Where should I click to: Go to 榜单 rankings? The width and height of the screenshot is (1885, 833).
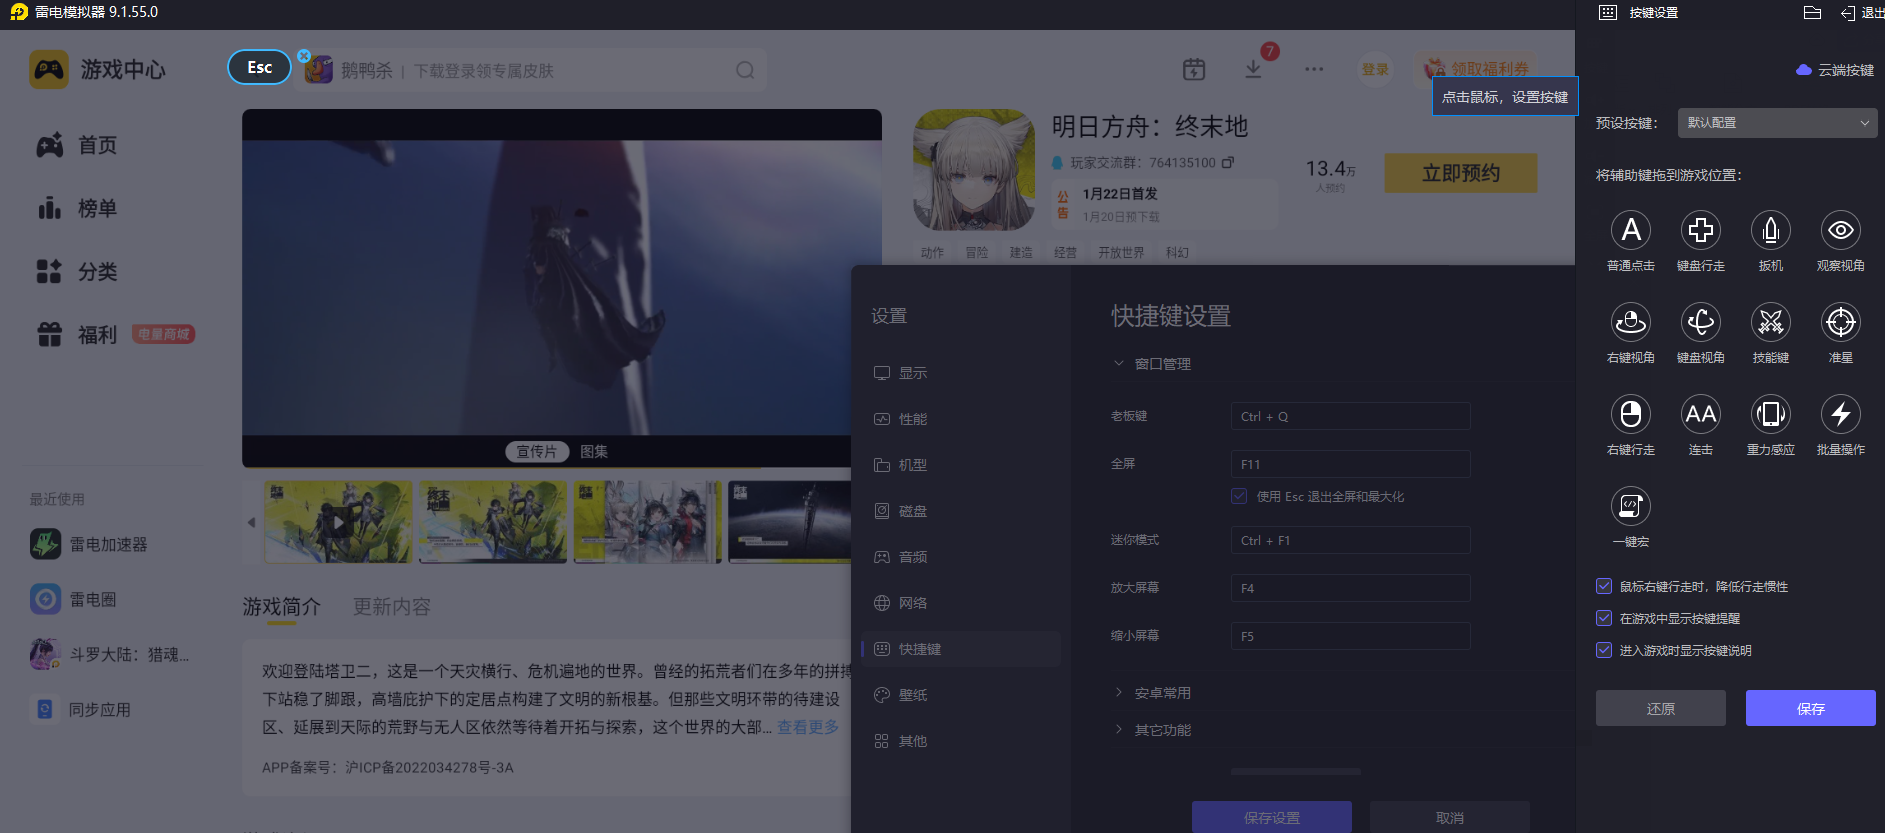coord(77,208)
